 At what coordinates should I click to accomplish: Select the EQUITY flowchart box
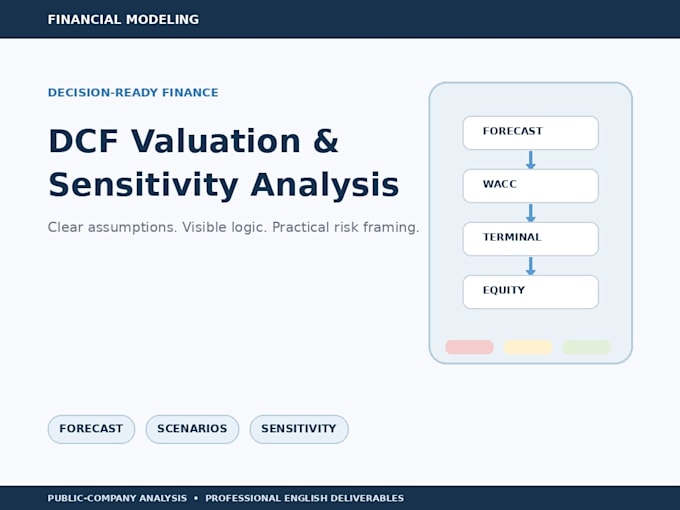pos(530,292)
